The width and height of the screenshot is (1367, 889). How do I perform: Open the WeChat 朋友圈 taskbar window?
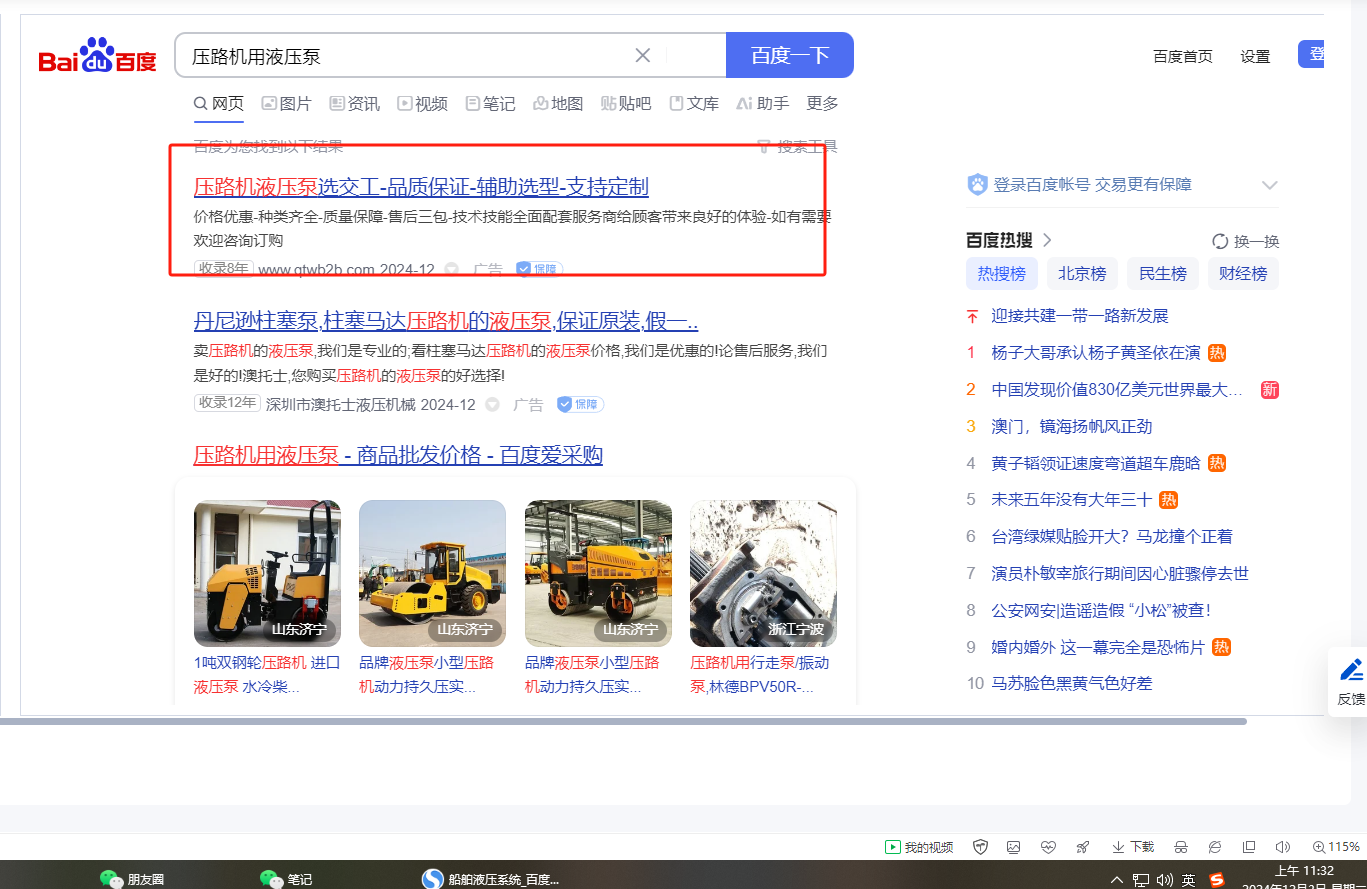pos(132,879)
